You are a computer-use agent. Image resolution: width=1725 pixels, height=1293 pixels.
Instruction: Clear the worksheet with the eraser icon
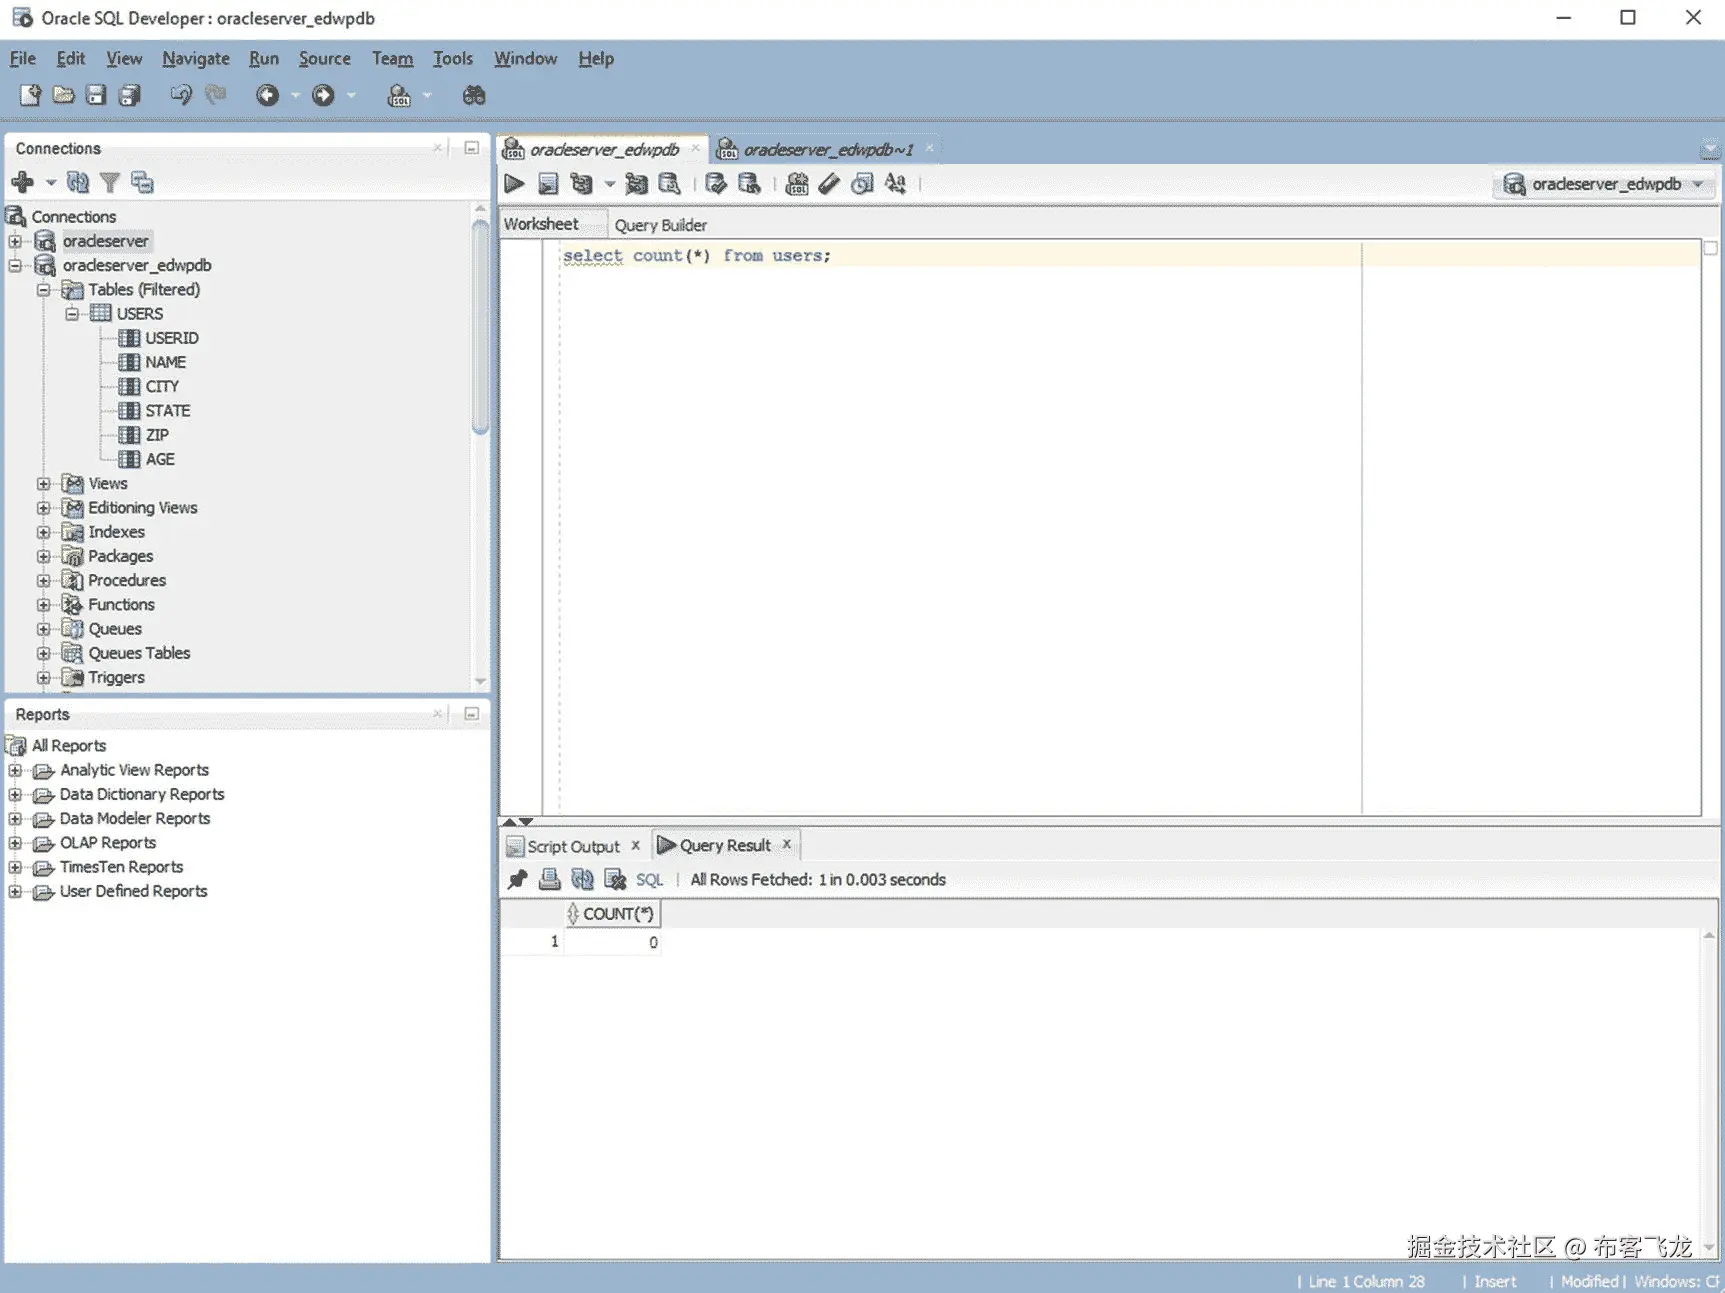coord(829,183)
